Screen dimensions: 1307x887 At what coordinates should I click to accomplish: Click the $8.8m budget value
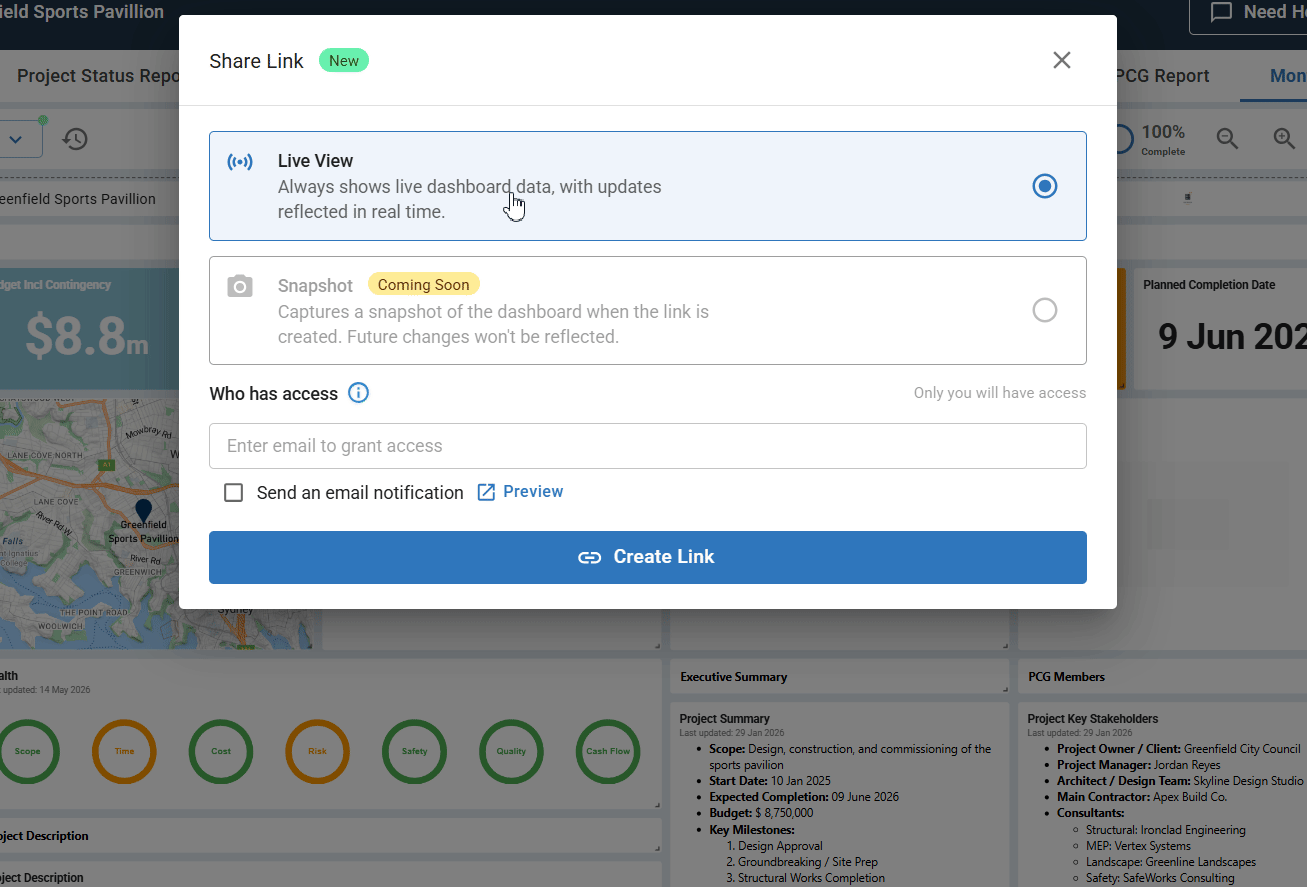click(87, 336)
